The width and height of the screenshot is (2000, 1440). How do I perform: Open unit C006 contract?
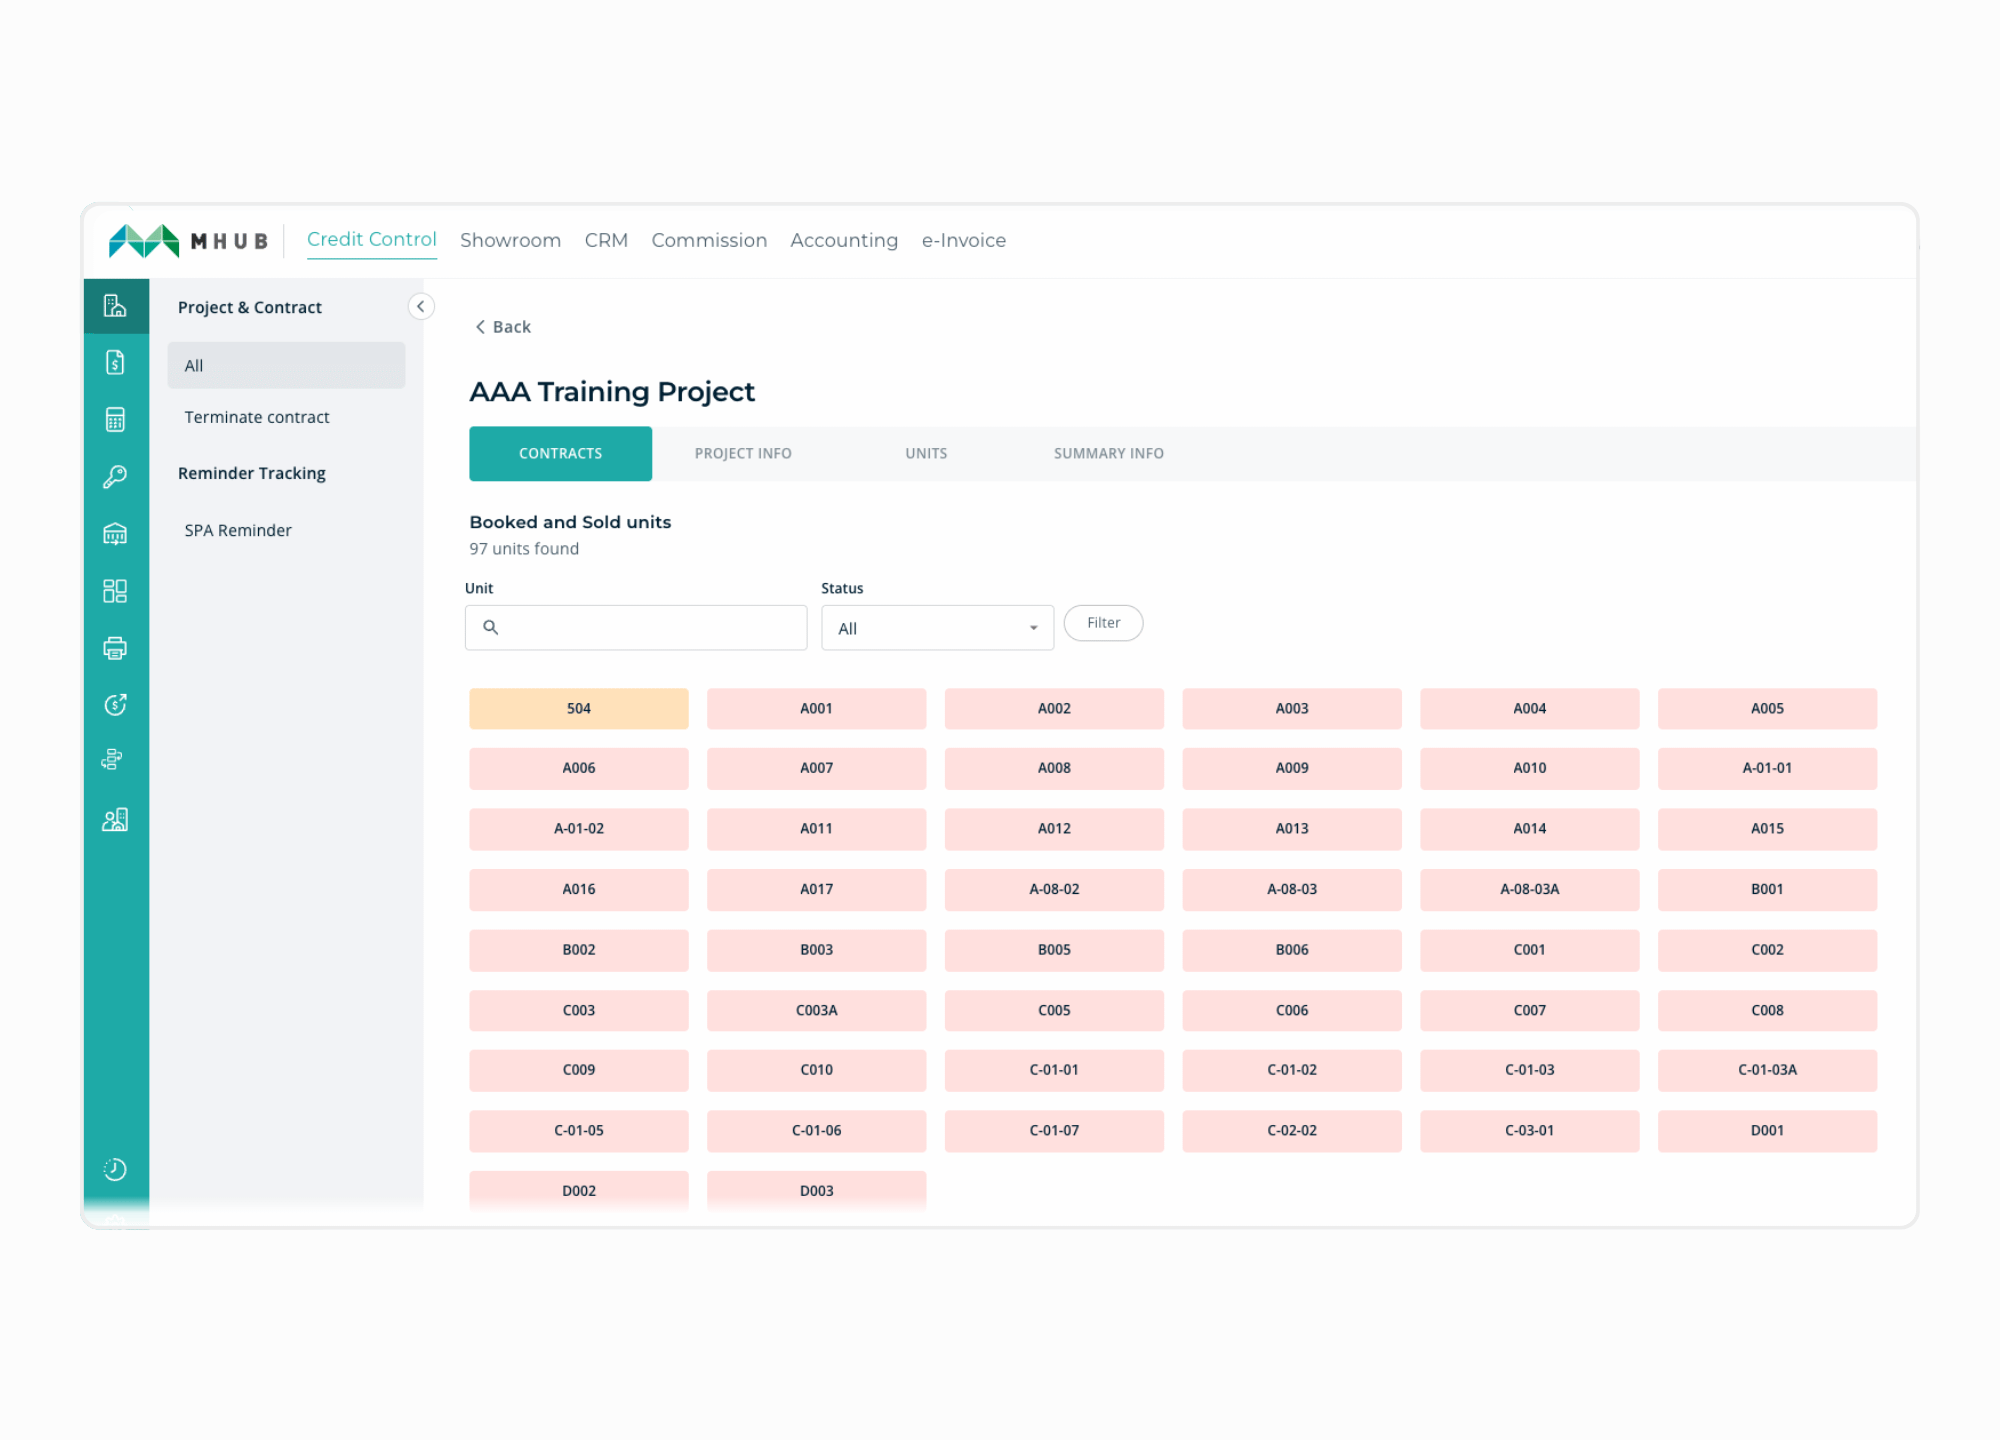(1292, 1010)
